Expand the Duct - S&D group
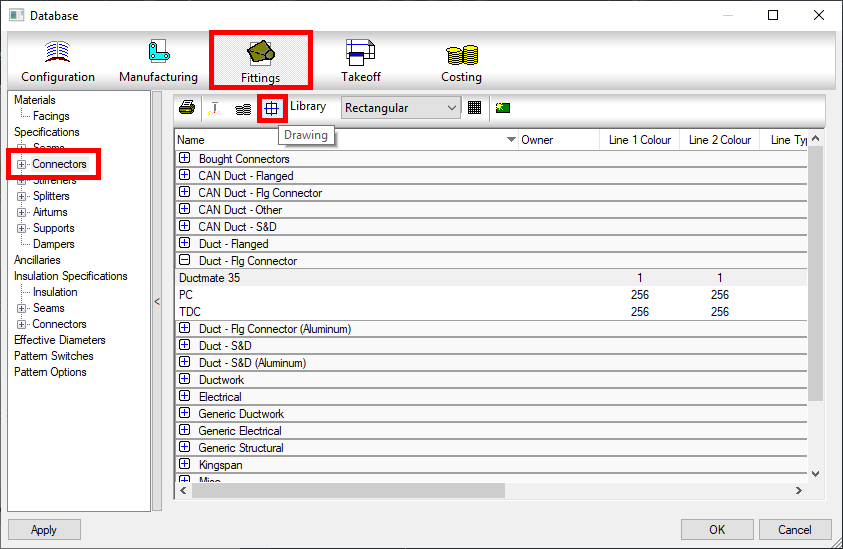Screen dimensions: 843x549 pyautogui.click(x=184, y=345)
